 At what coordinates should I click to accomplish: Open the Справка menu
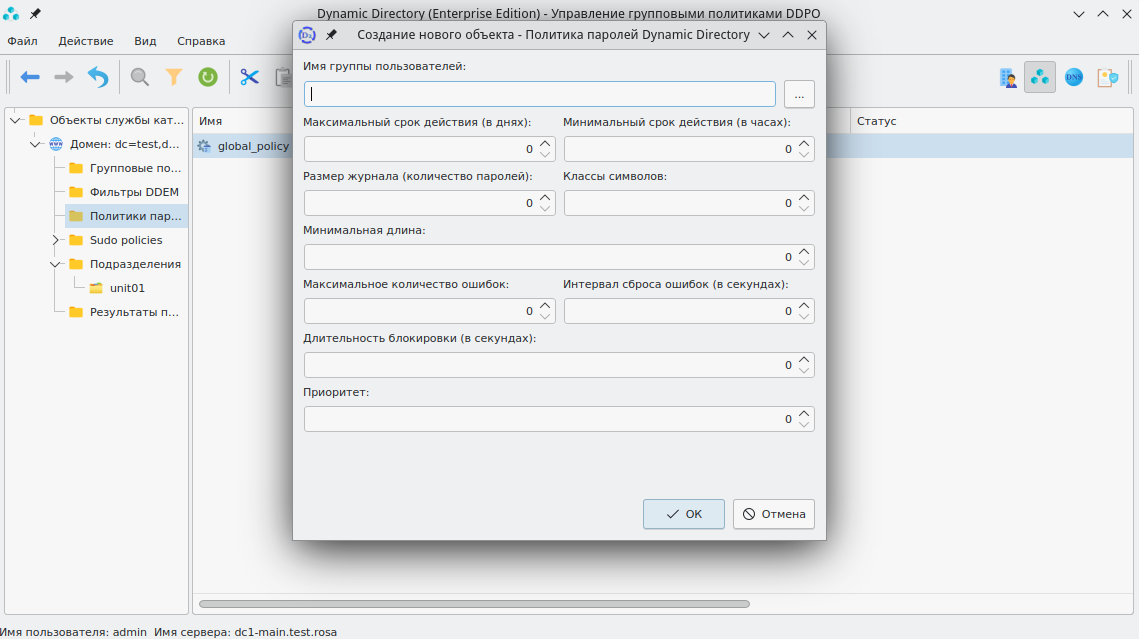pos(201,41)
